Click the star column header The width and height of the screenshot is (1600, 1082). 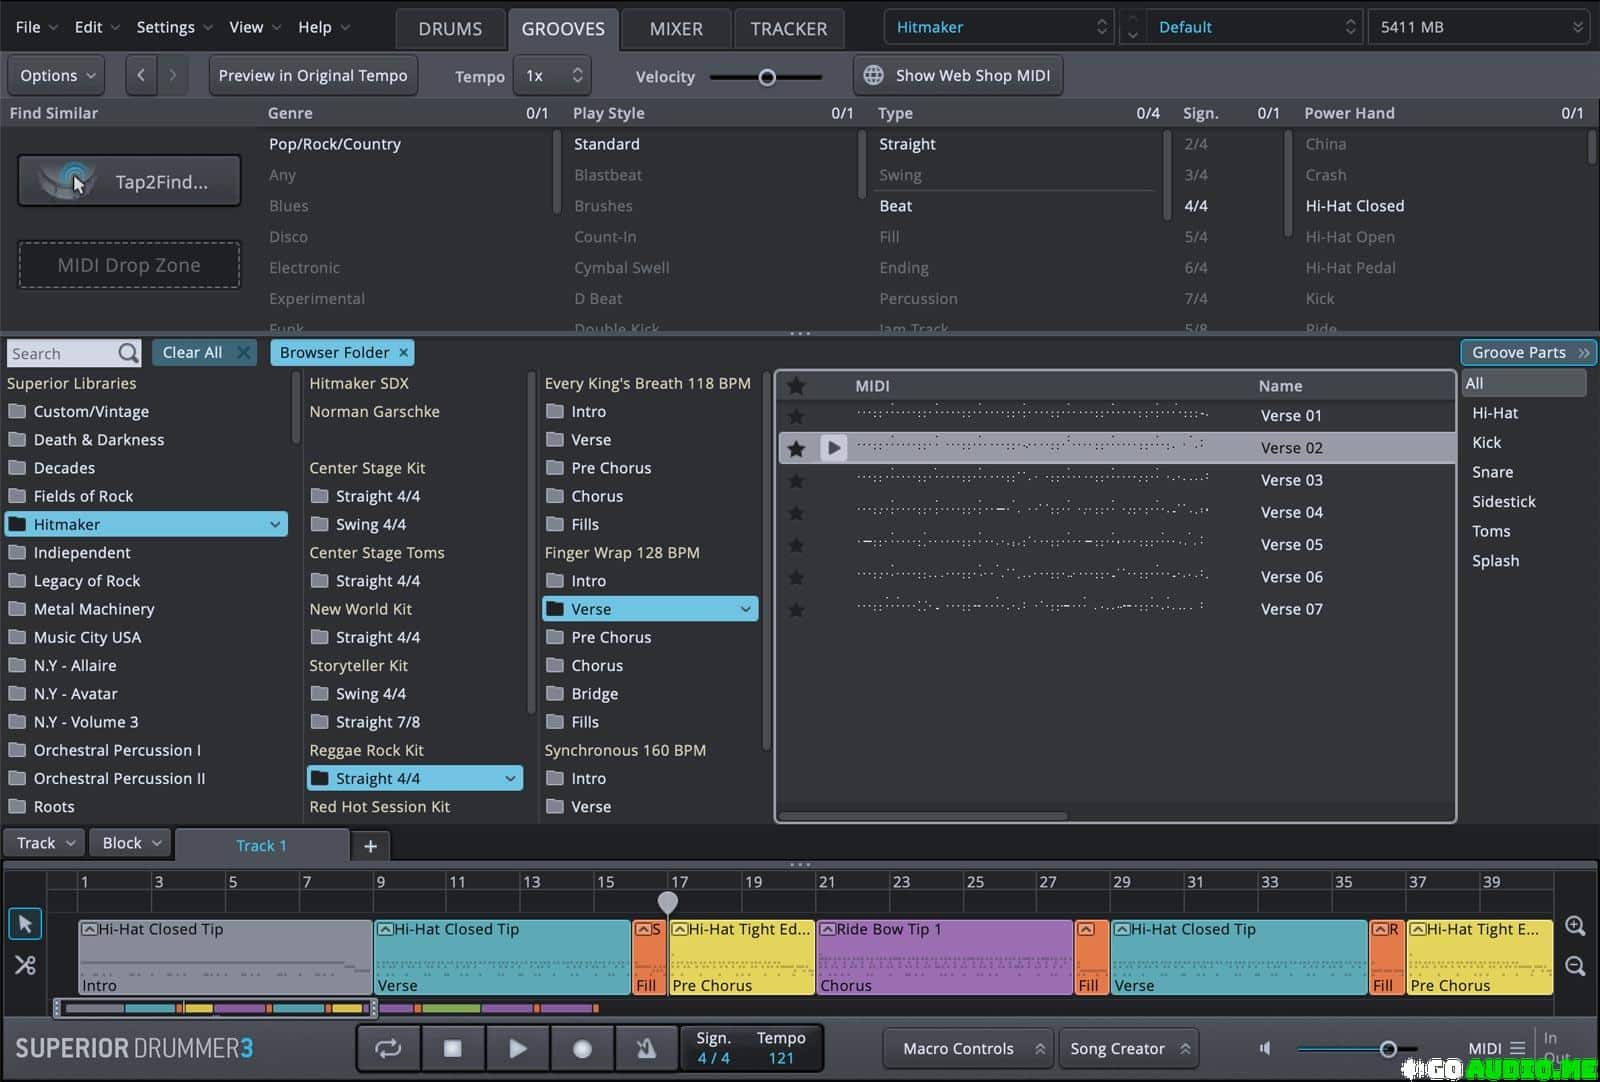tap(796, 385)
